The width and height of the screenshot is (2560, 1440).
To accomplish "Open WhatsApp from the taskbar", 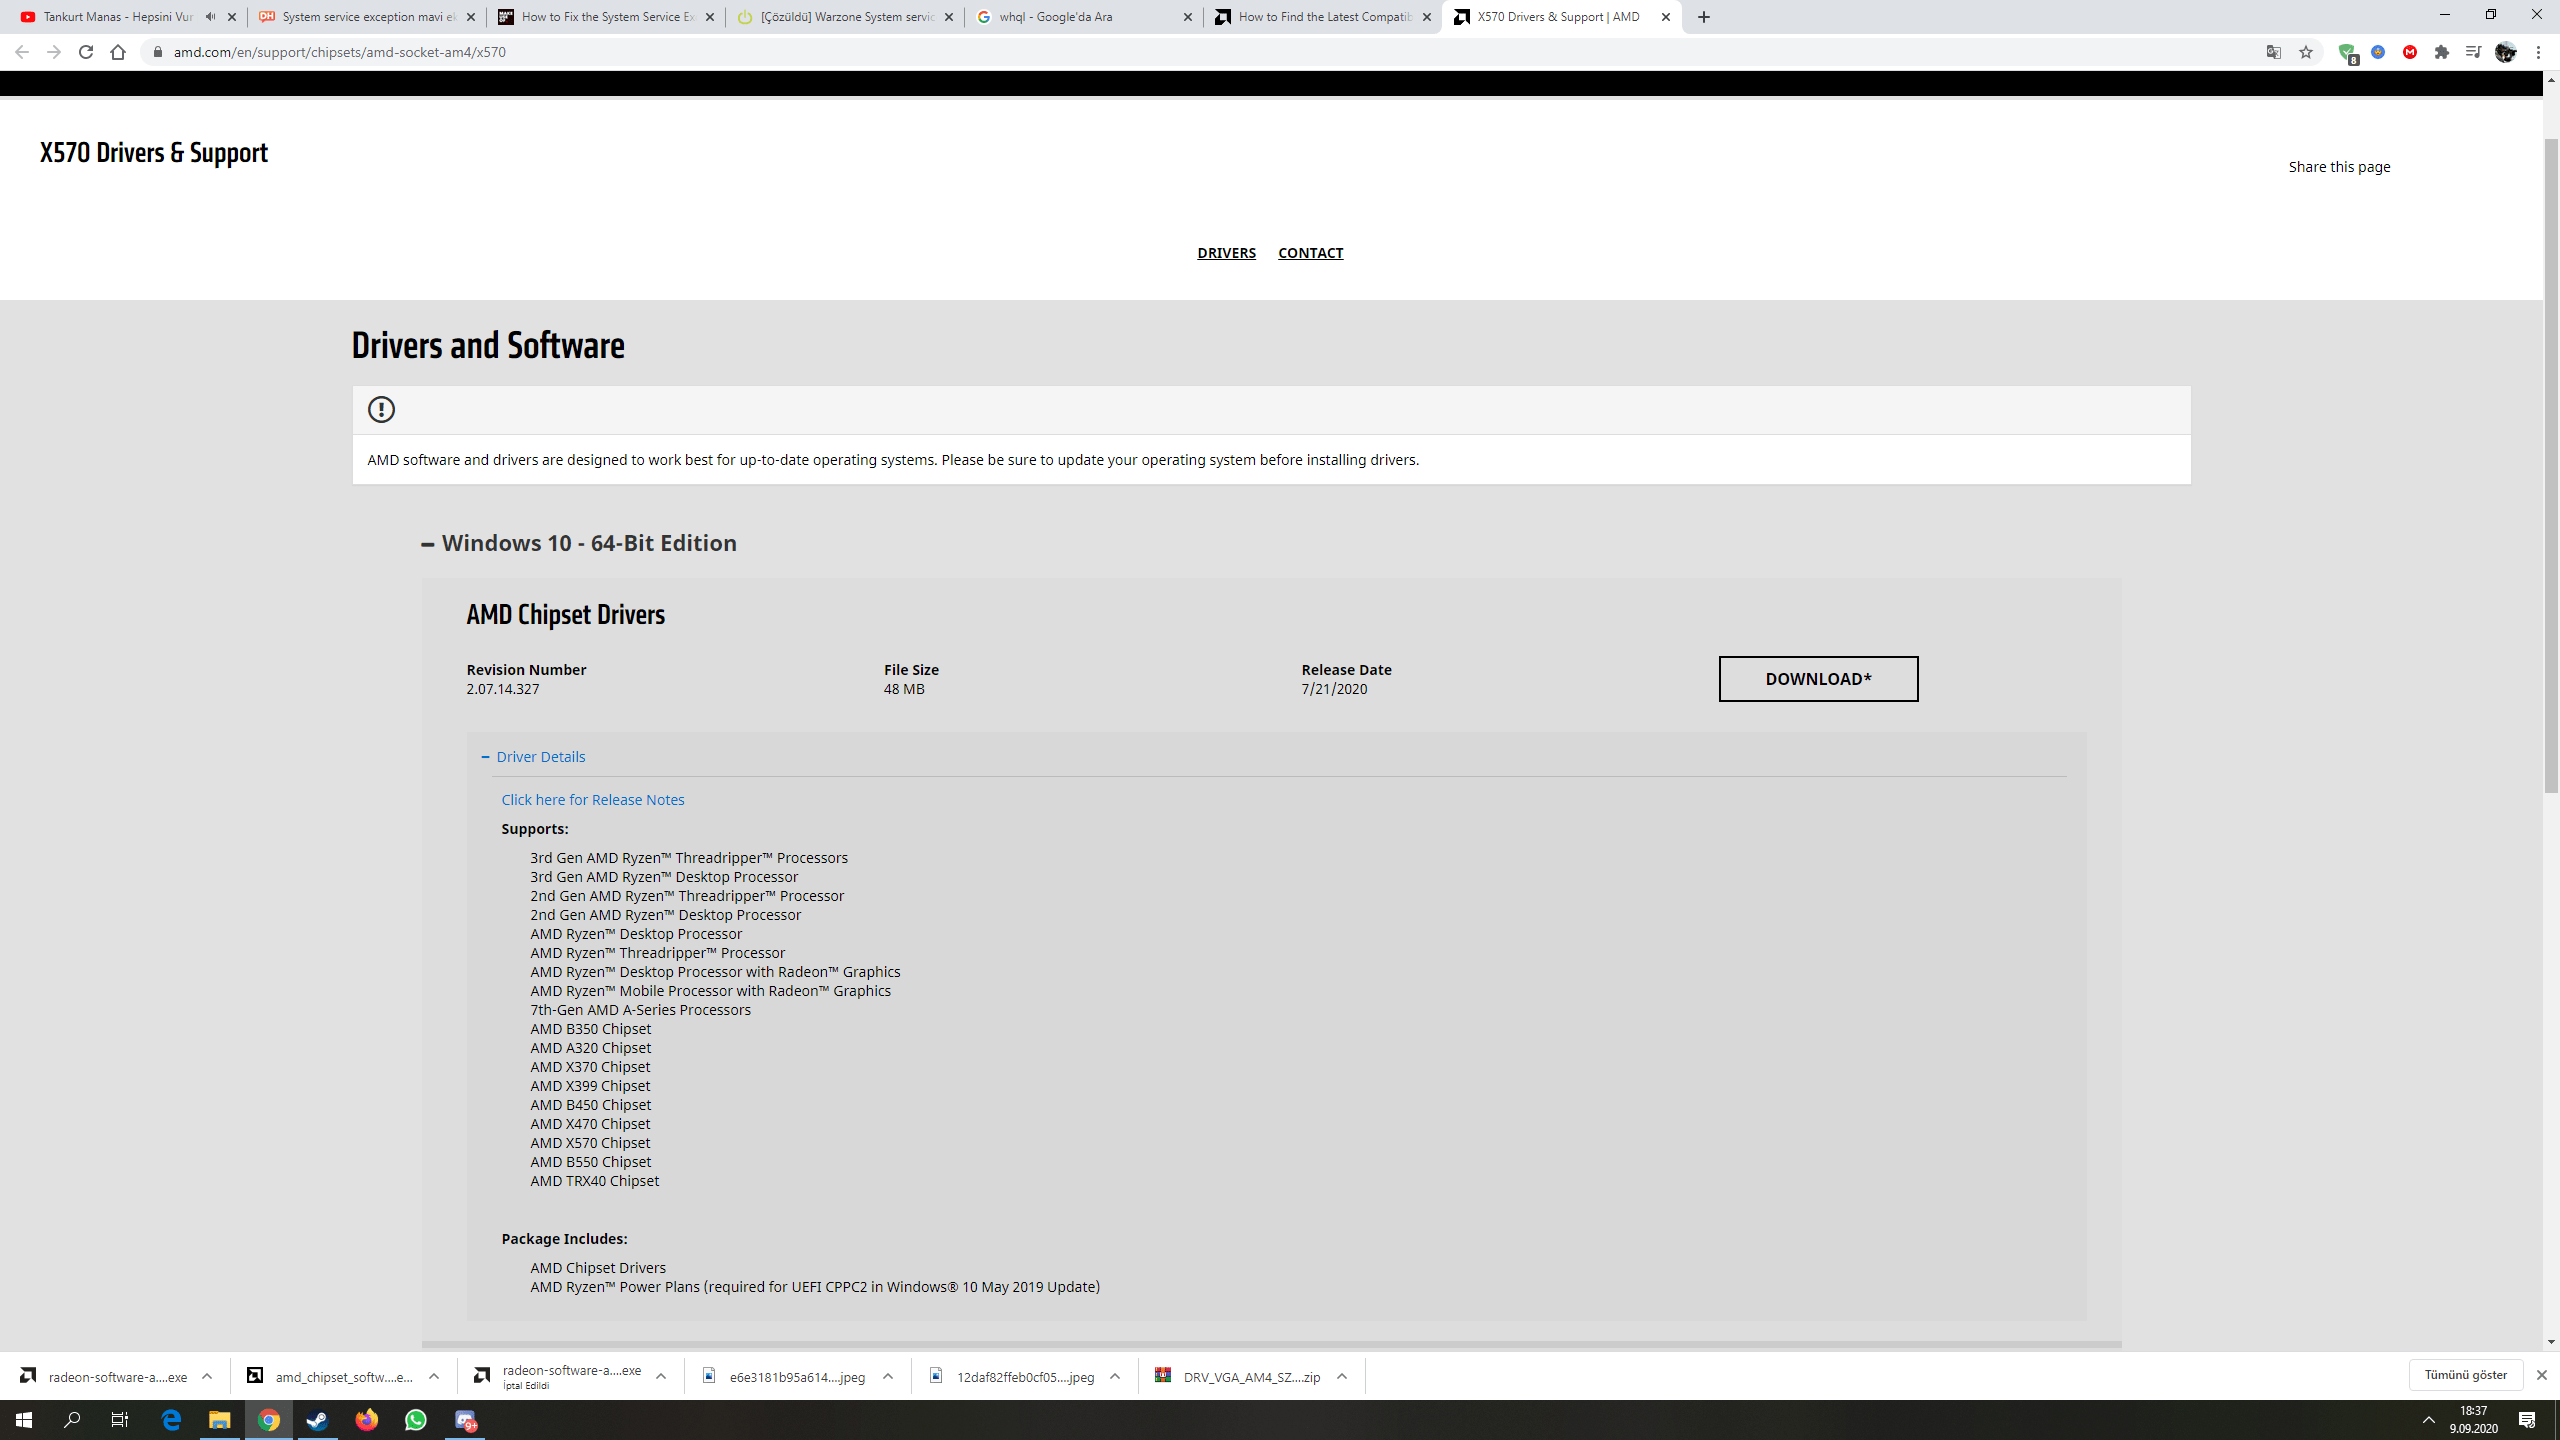I will [415, 1420].
